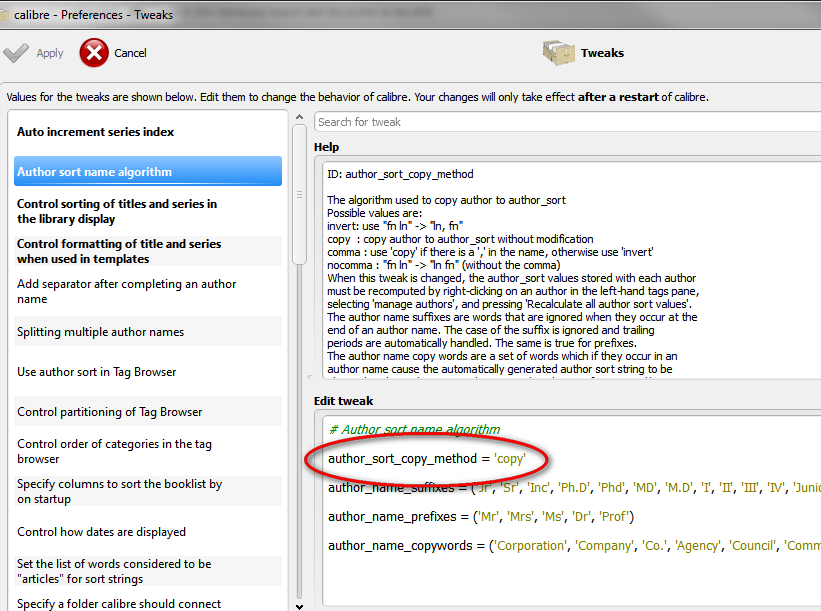Image resolution: width=821 pixels, height=611 pixels.
Task: Click the tweak list scrollbar thumb
Action: [299, 195]
